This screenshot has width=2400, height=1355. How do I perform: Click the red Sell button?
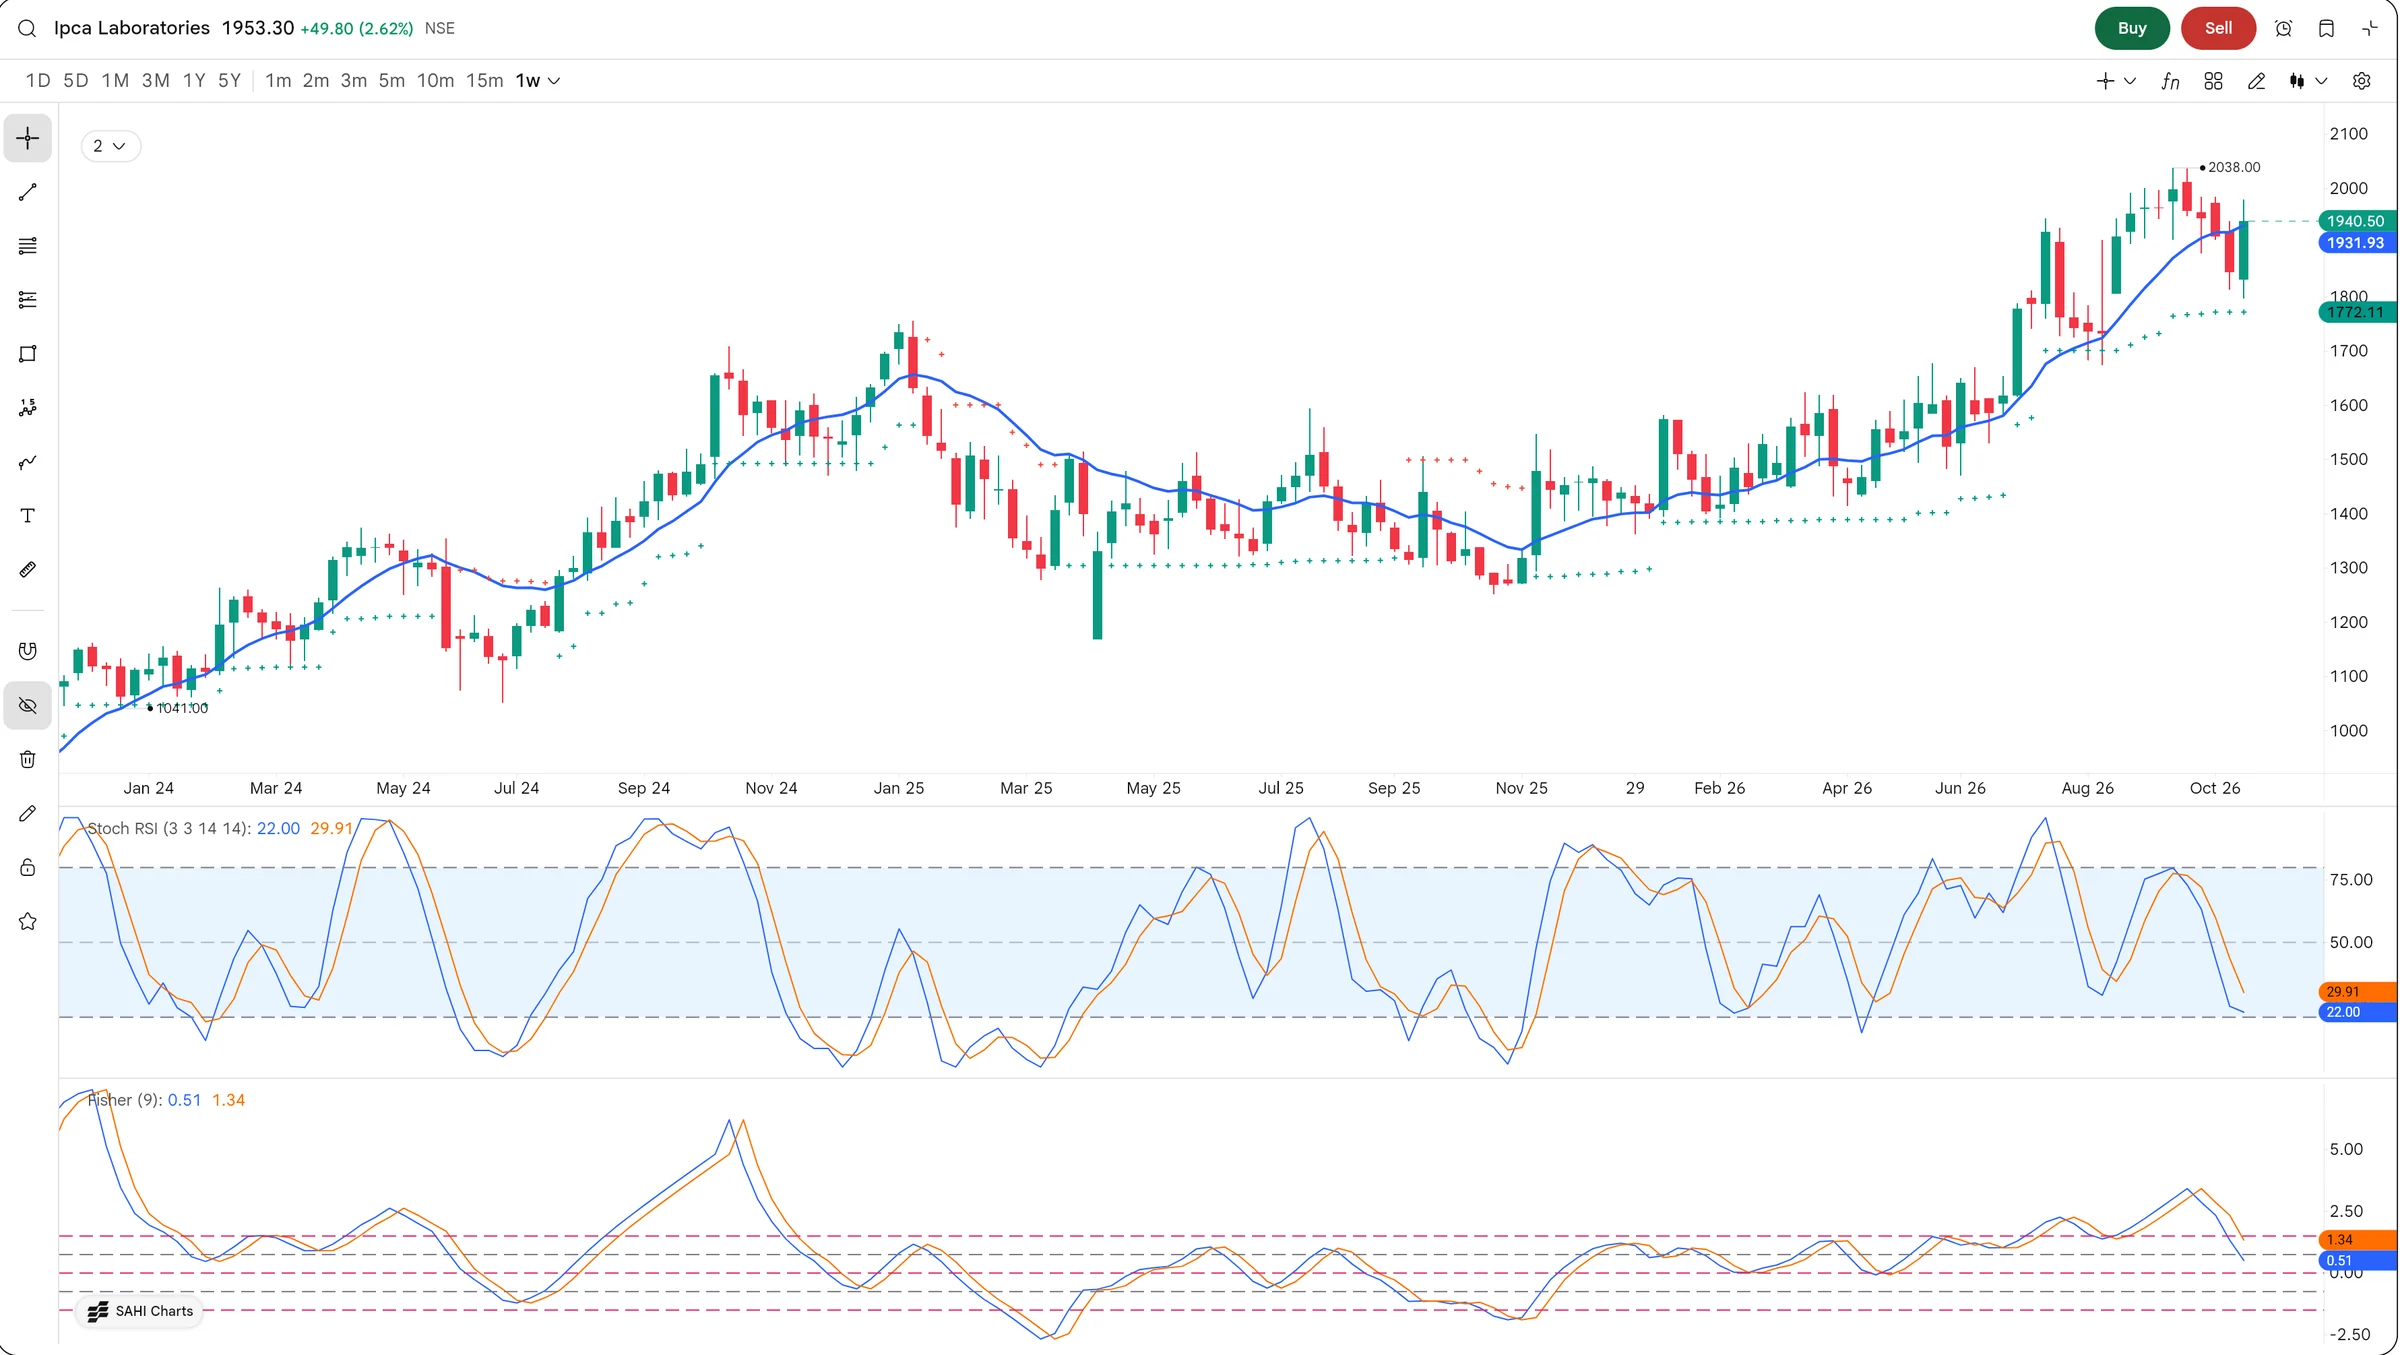coord(2218,28)
